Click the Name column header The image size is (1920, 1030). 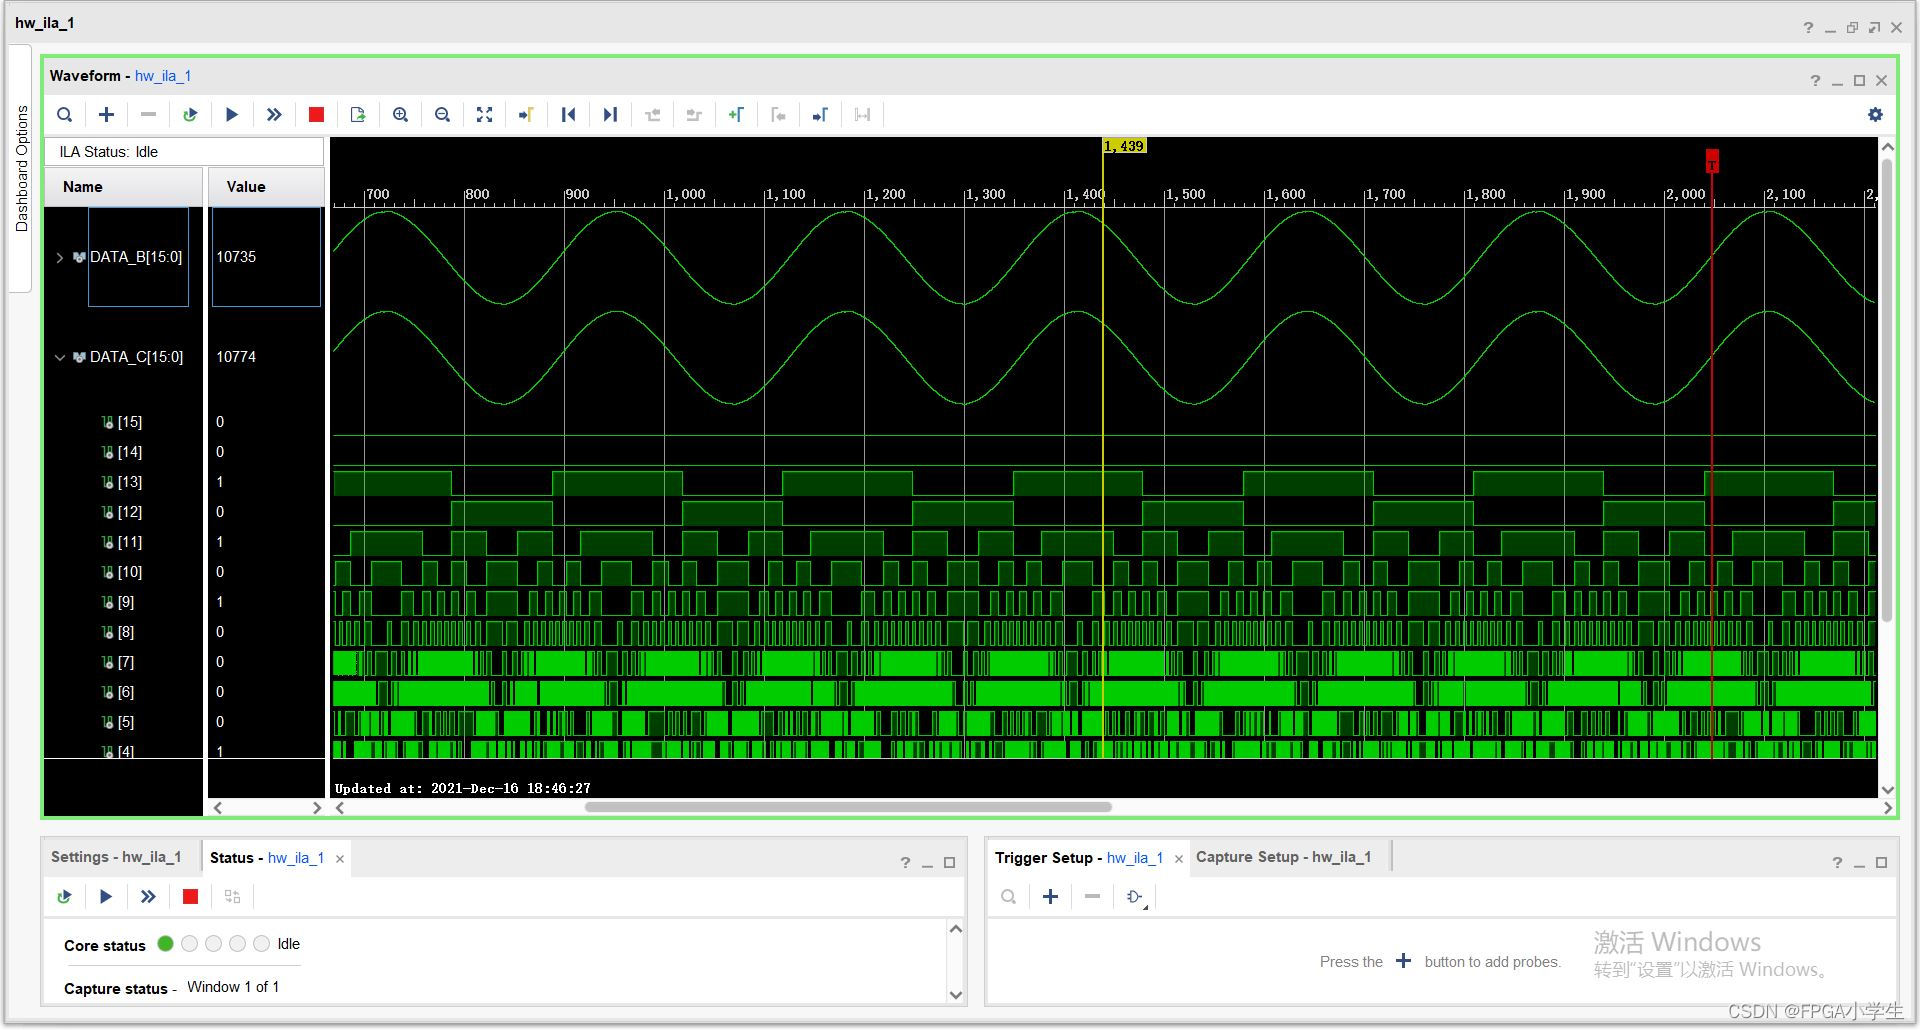[124, 187]
